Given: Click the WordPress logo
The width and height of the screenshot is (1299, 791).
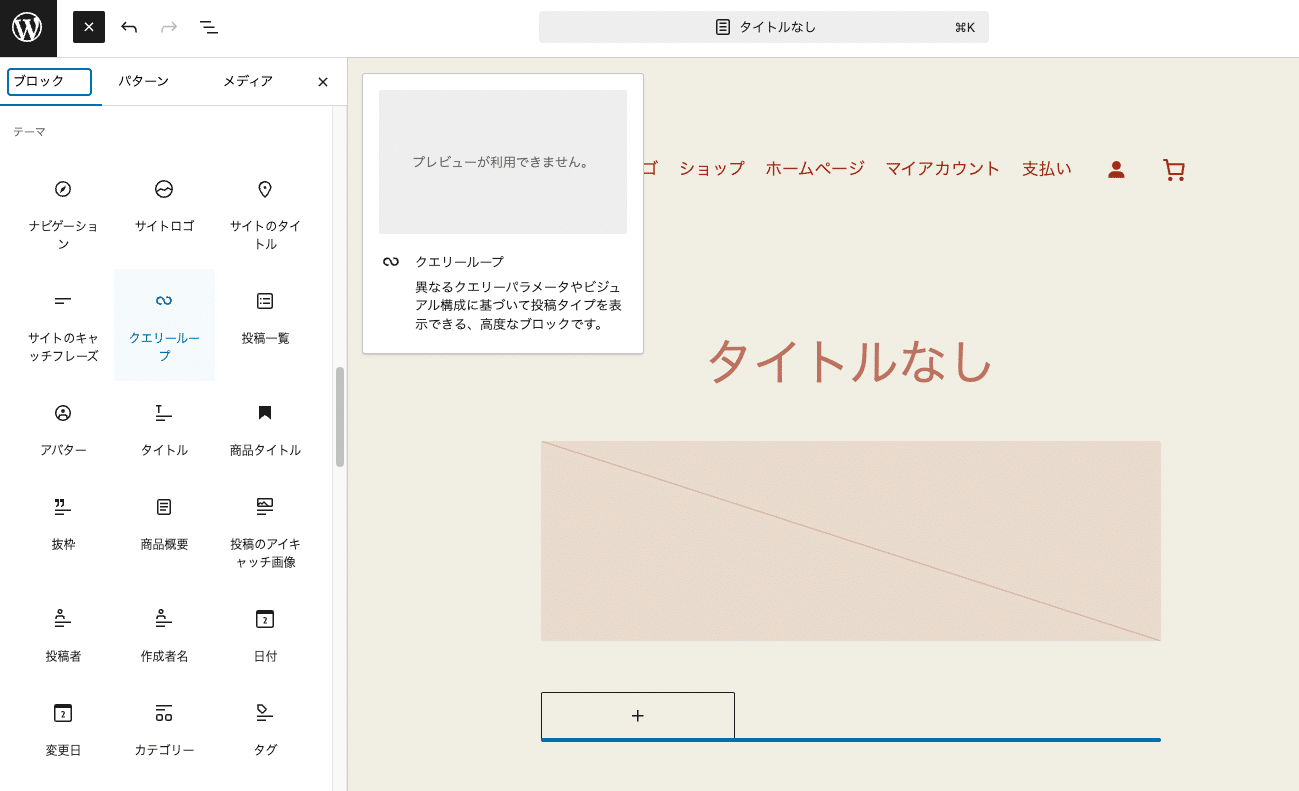Looking at the screenshot, I should tap(27, 27).
